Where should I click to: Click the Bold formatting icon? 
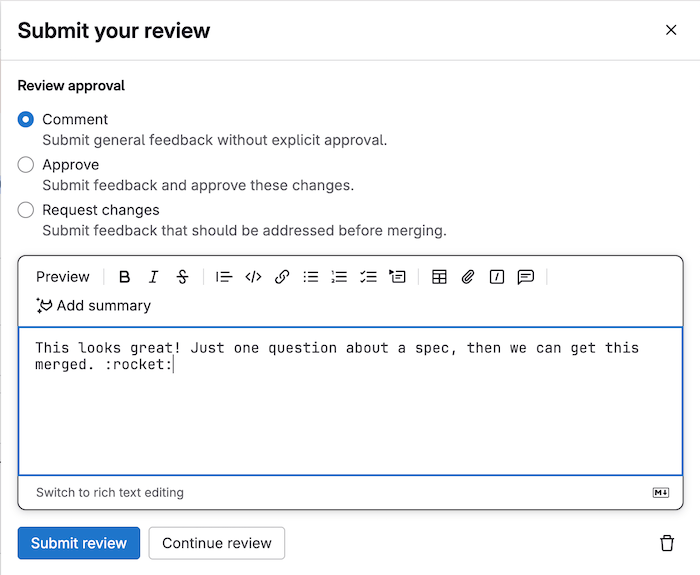[x=125, y=277]
